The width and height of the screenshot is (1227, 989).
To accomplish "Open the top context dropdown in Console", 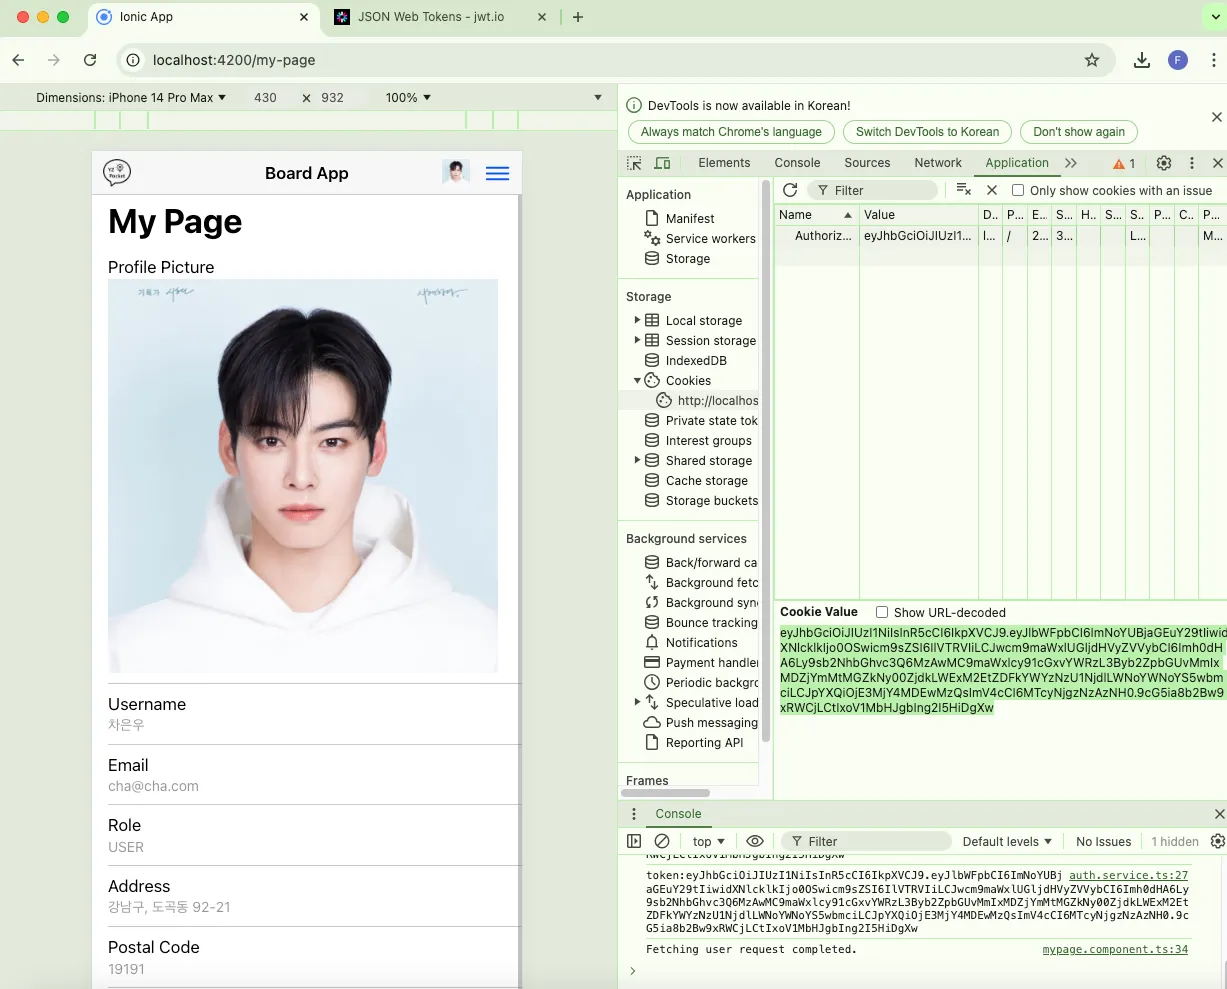I will pyautogui.click(x=708, y=841).
